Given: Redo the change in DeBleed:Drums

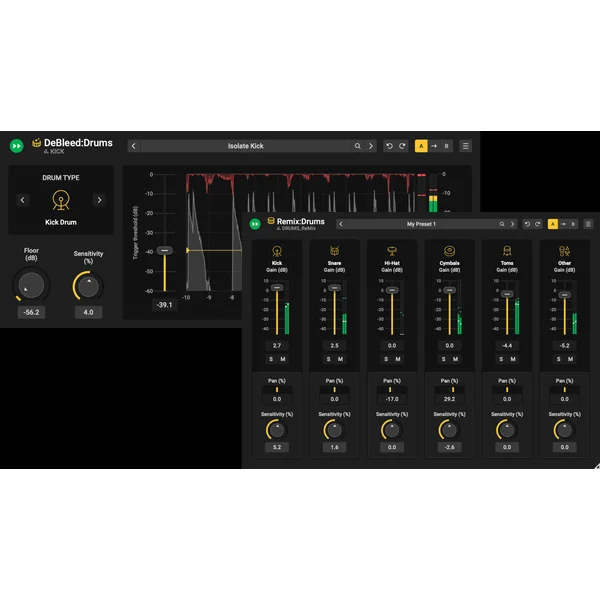Looking at the screenshot, I should (402, 146).
